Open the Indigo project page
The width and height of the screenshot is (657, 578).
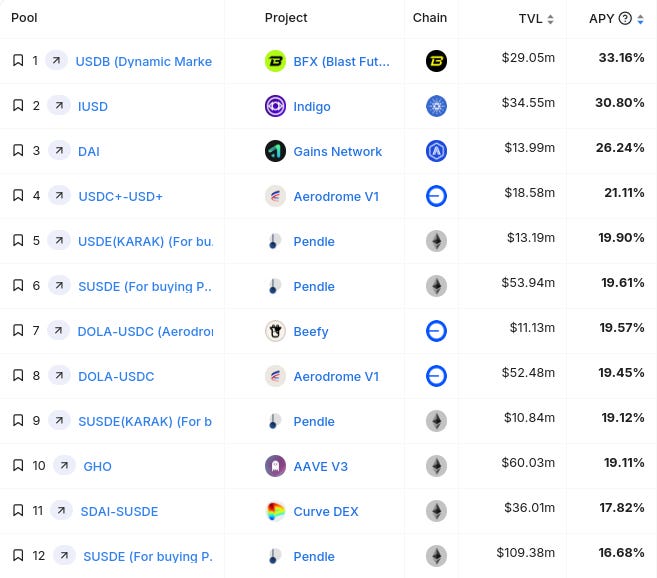312,106
